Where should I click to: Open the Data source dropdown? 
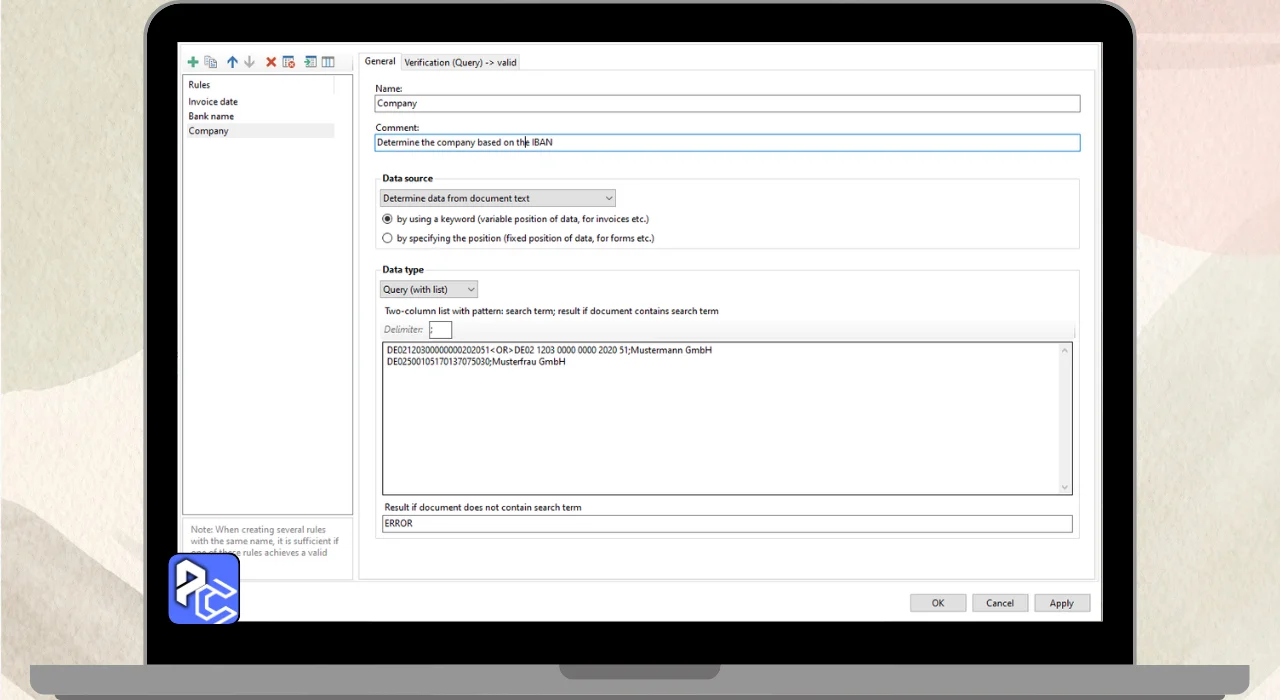tap(497, 198)
